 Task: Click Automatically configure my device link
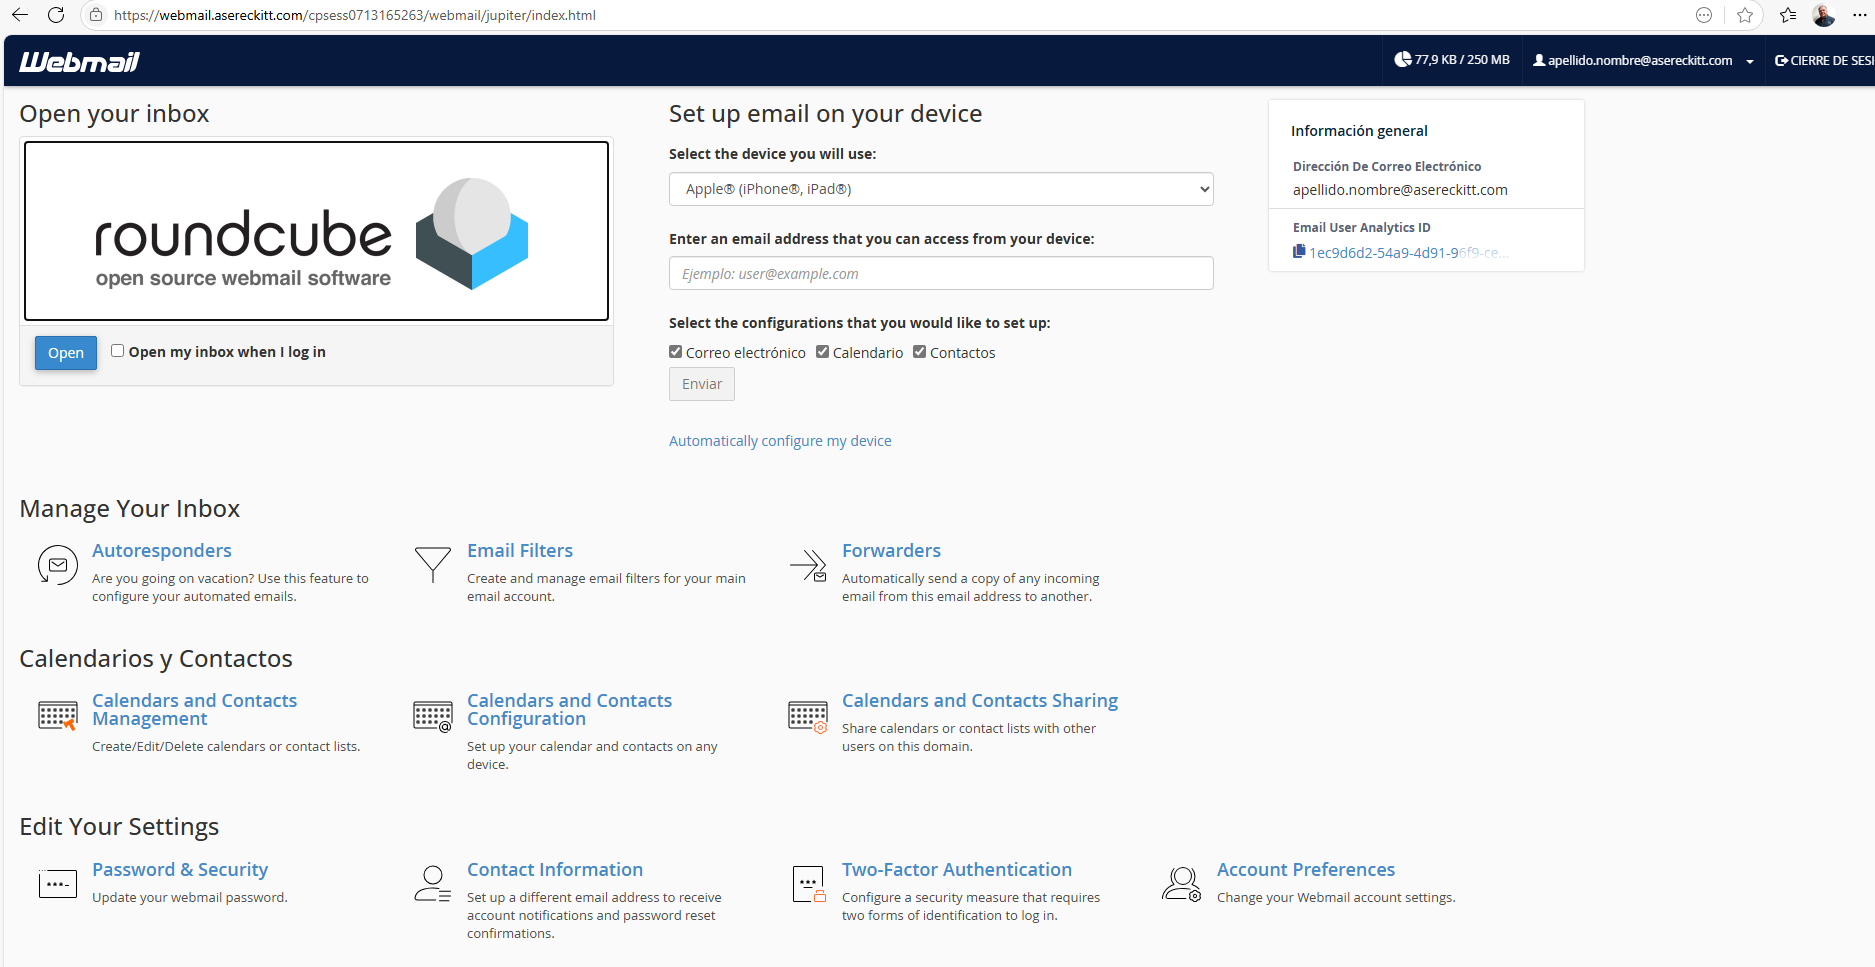pos(780,441)
